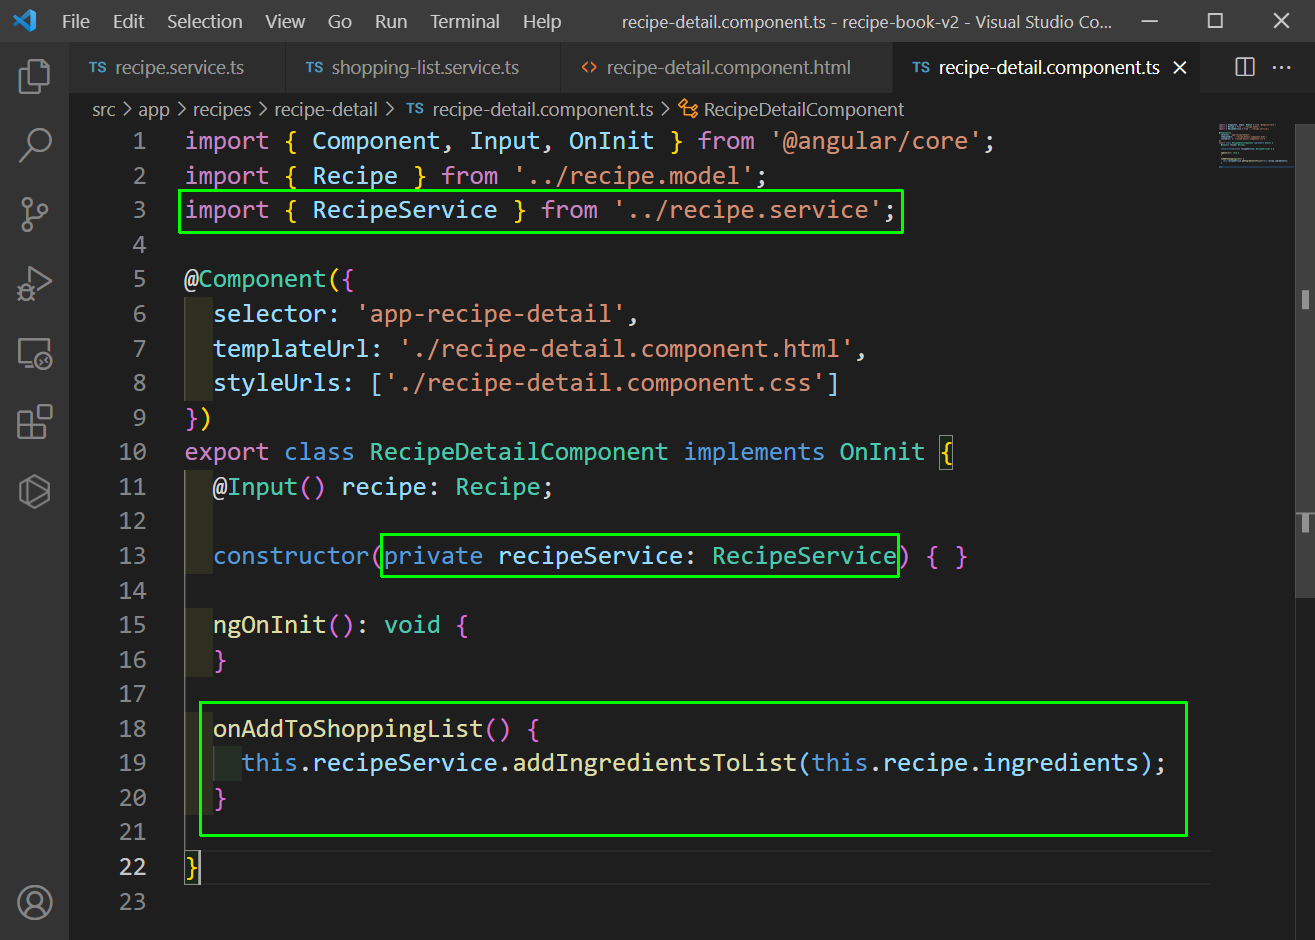Open the Remote Explorer icon

34,353
